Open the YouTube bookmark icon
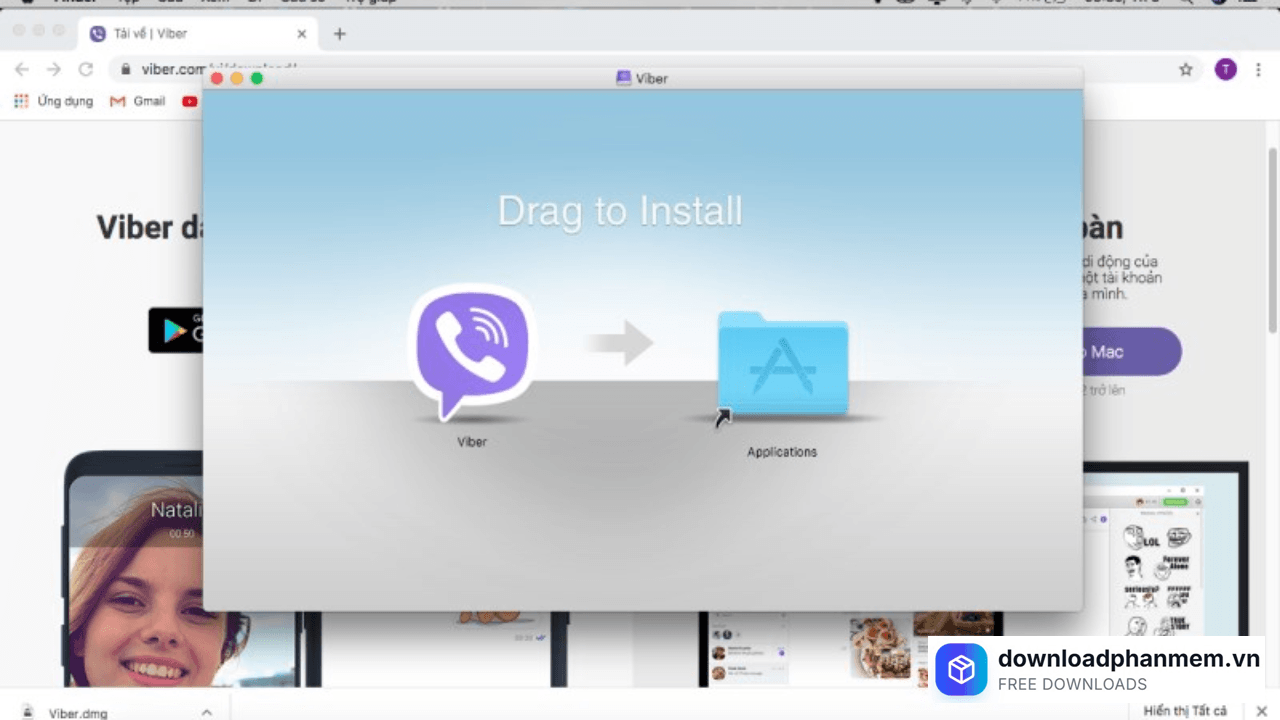The width and height of the screenshot is (1280, 720). point(190,101)
